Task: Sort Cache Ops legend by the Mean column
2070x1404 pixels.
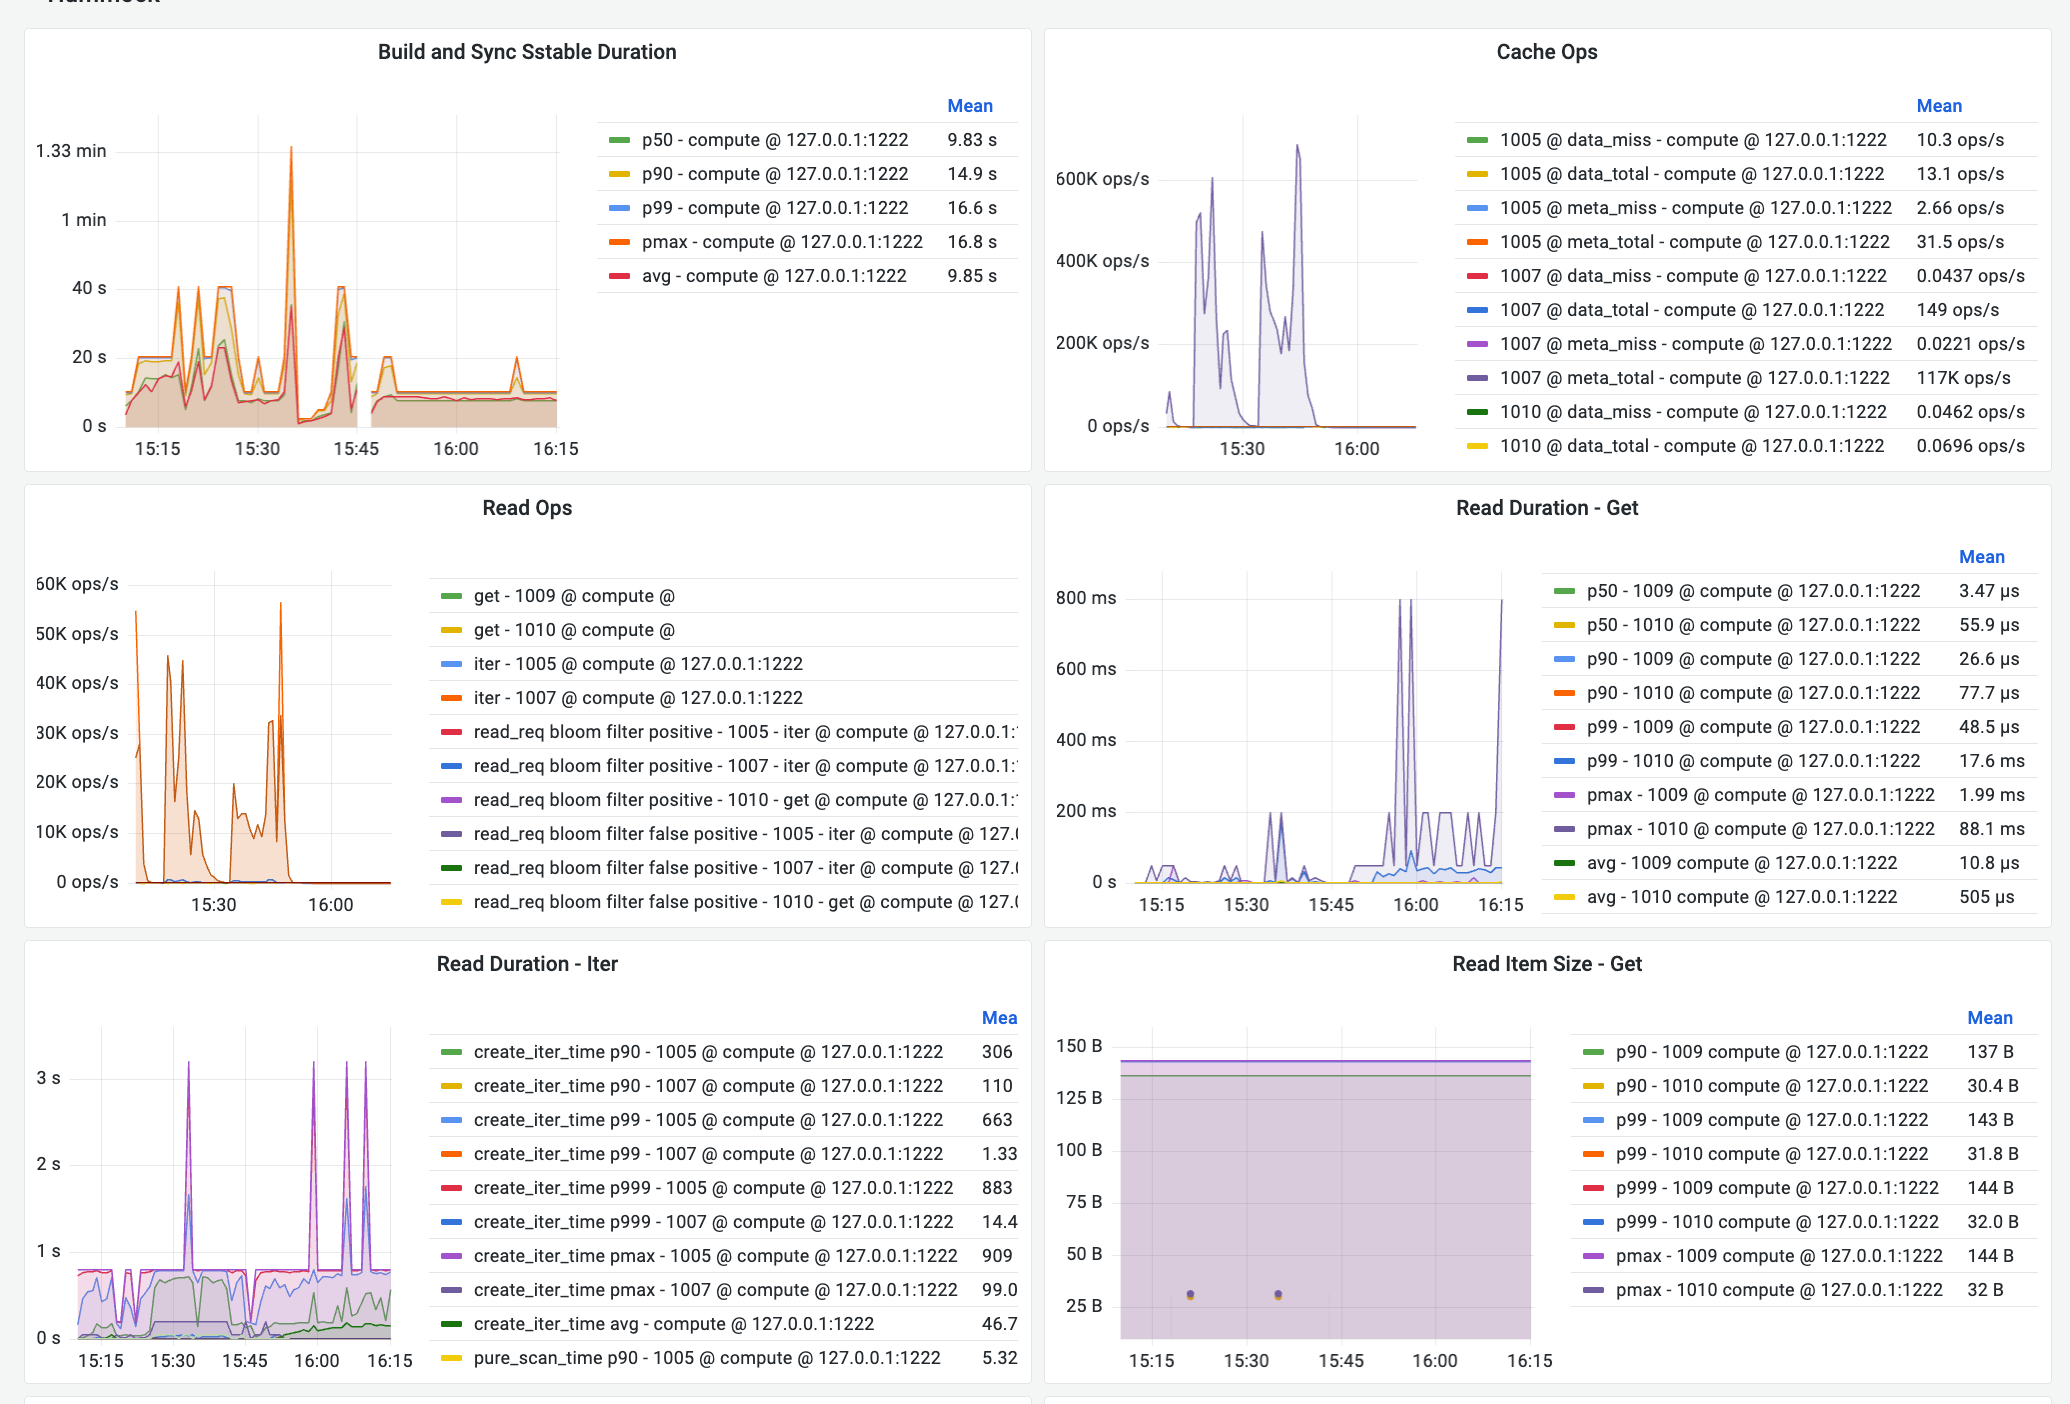Action: (1939, 105)
